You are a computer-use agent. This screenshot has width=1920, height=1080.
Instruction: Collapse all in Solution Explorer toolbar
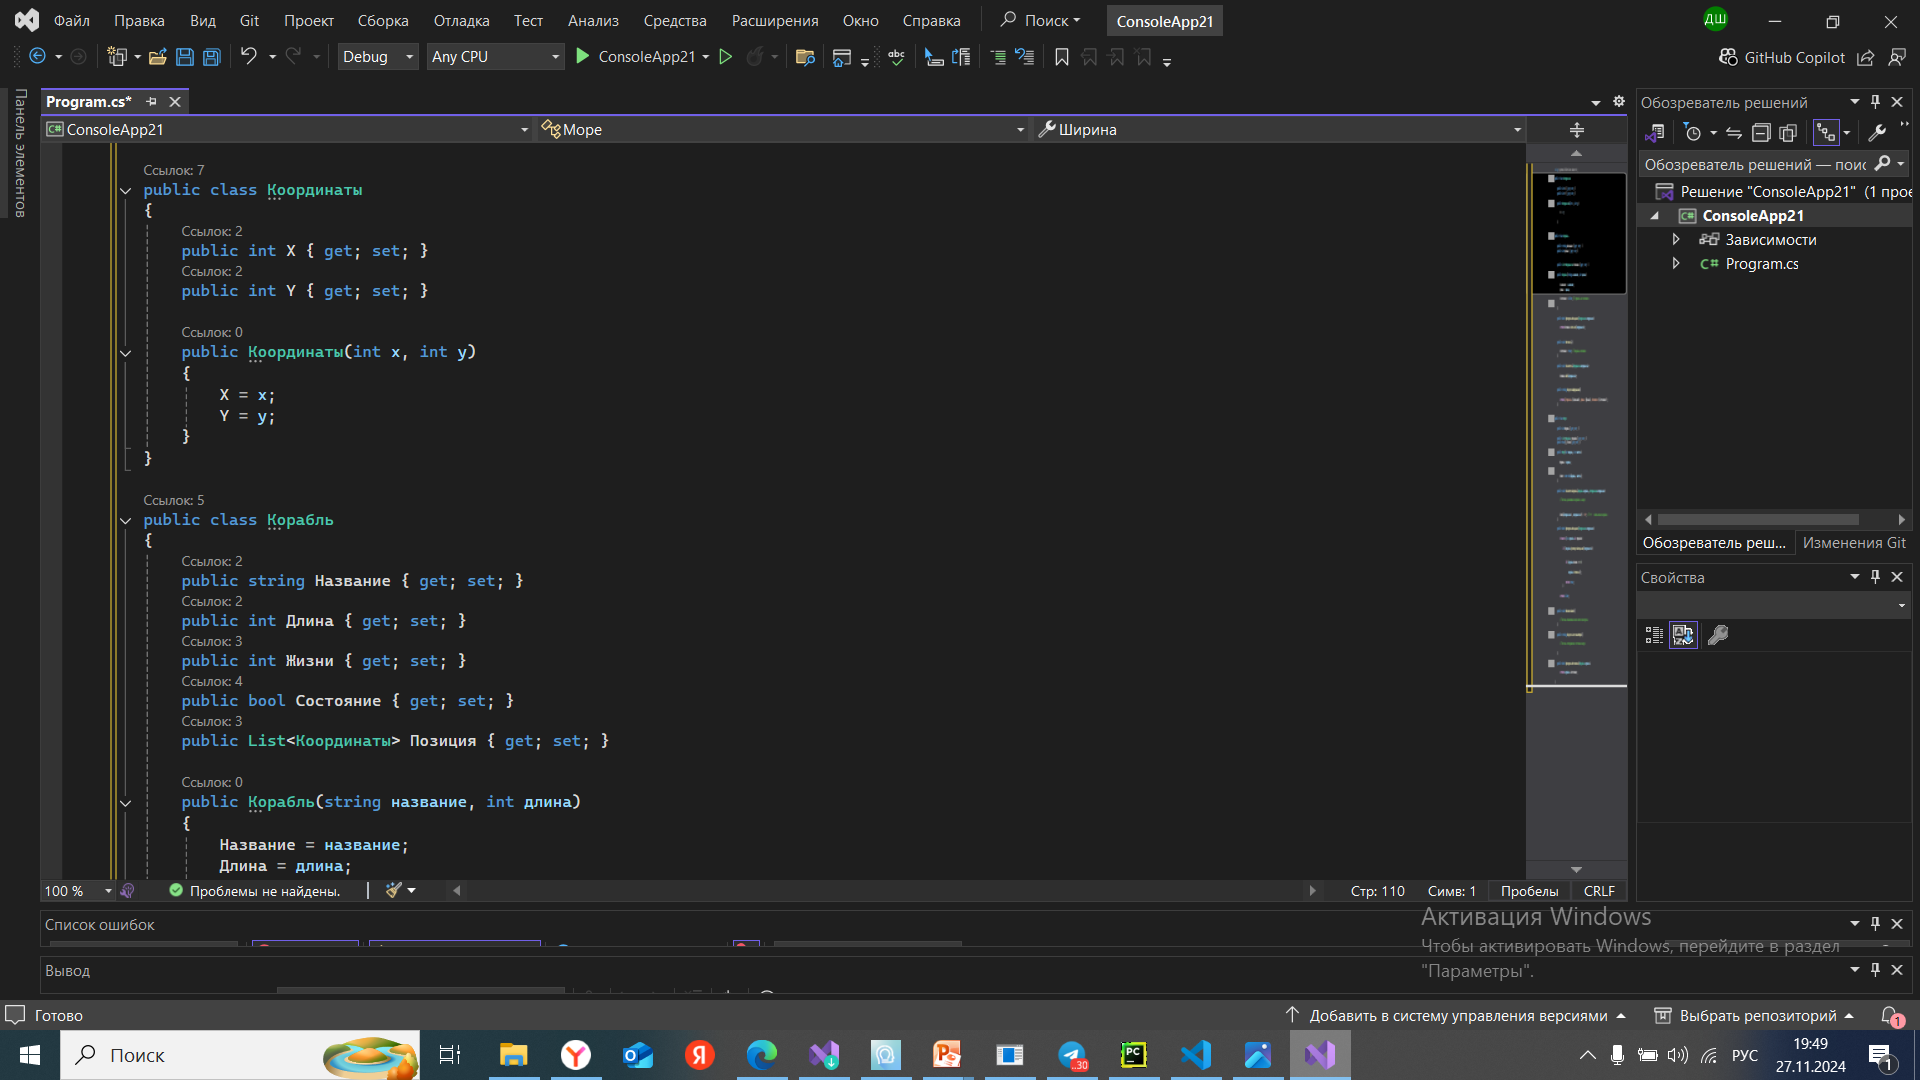click(x=1761, y=133)
